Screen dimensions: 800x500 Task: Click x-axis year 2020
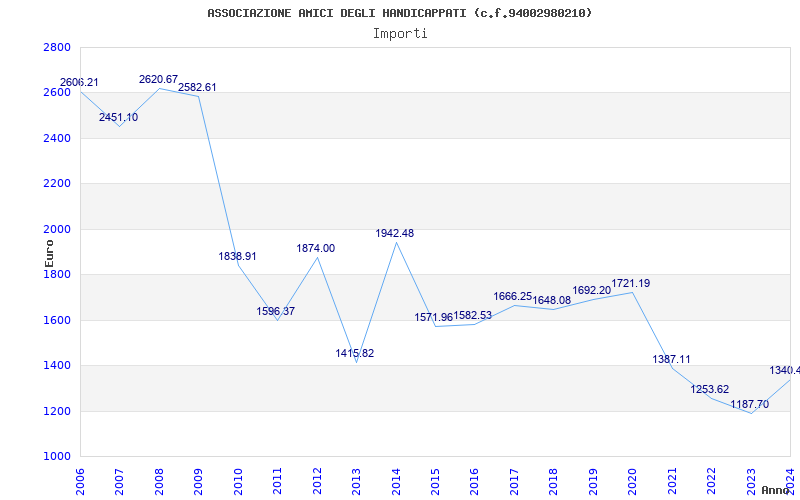pos(633,481)
